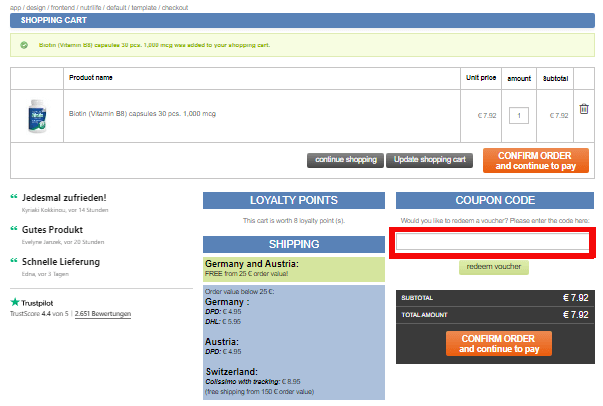Click the coupon code input field
Screen dimensions: 603x406
493,241
